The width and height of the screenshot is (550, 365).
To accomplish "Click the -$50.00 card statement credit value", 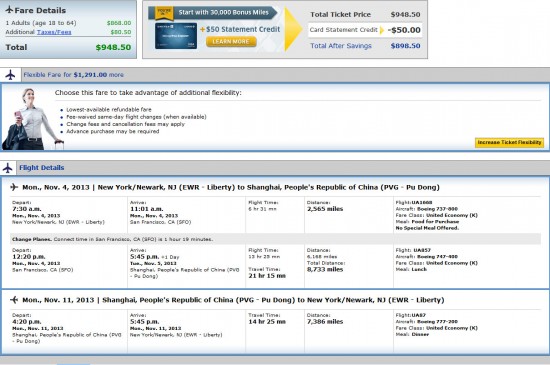I will 404,30.
